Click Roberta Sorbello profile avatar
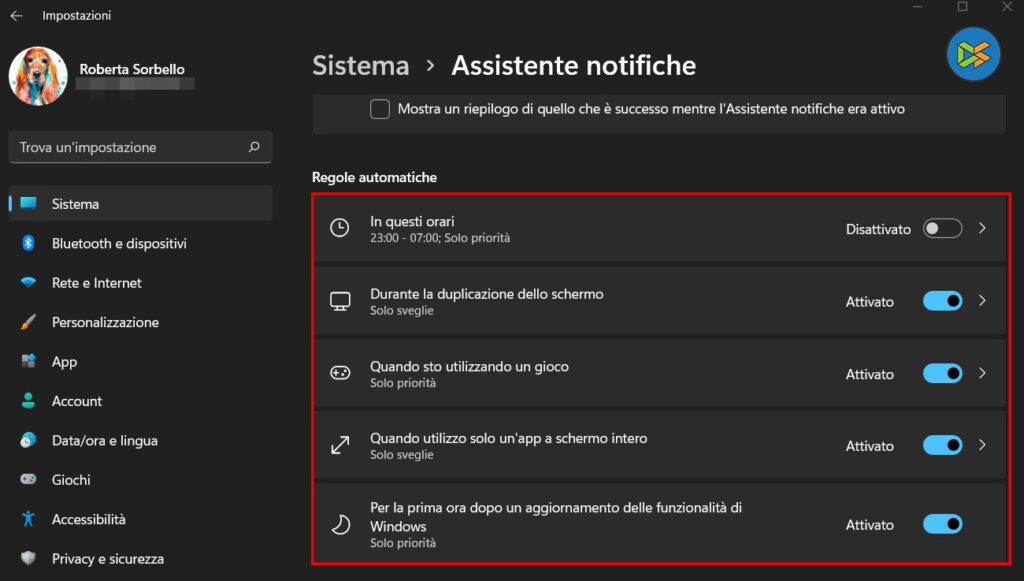The height and width of the screenshot is (581, 1024). coord(38,76)
